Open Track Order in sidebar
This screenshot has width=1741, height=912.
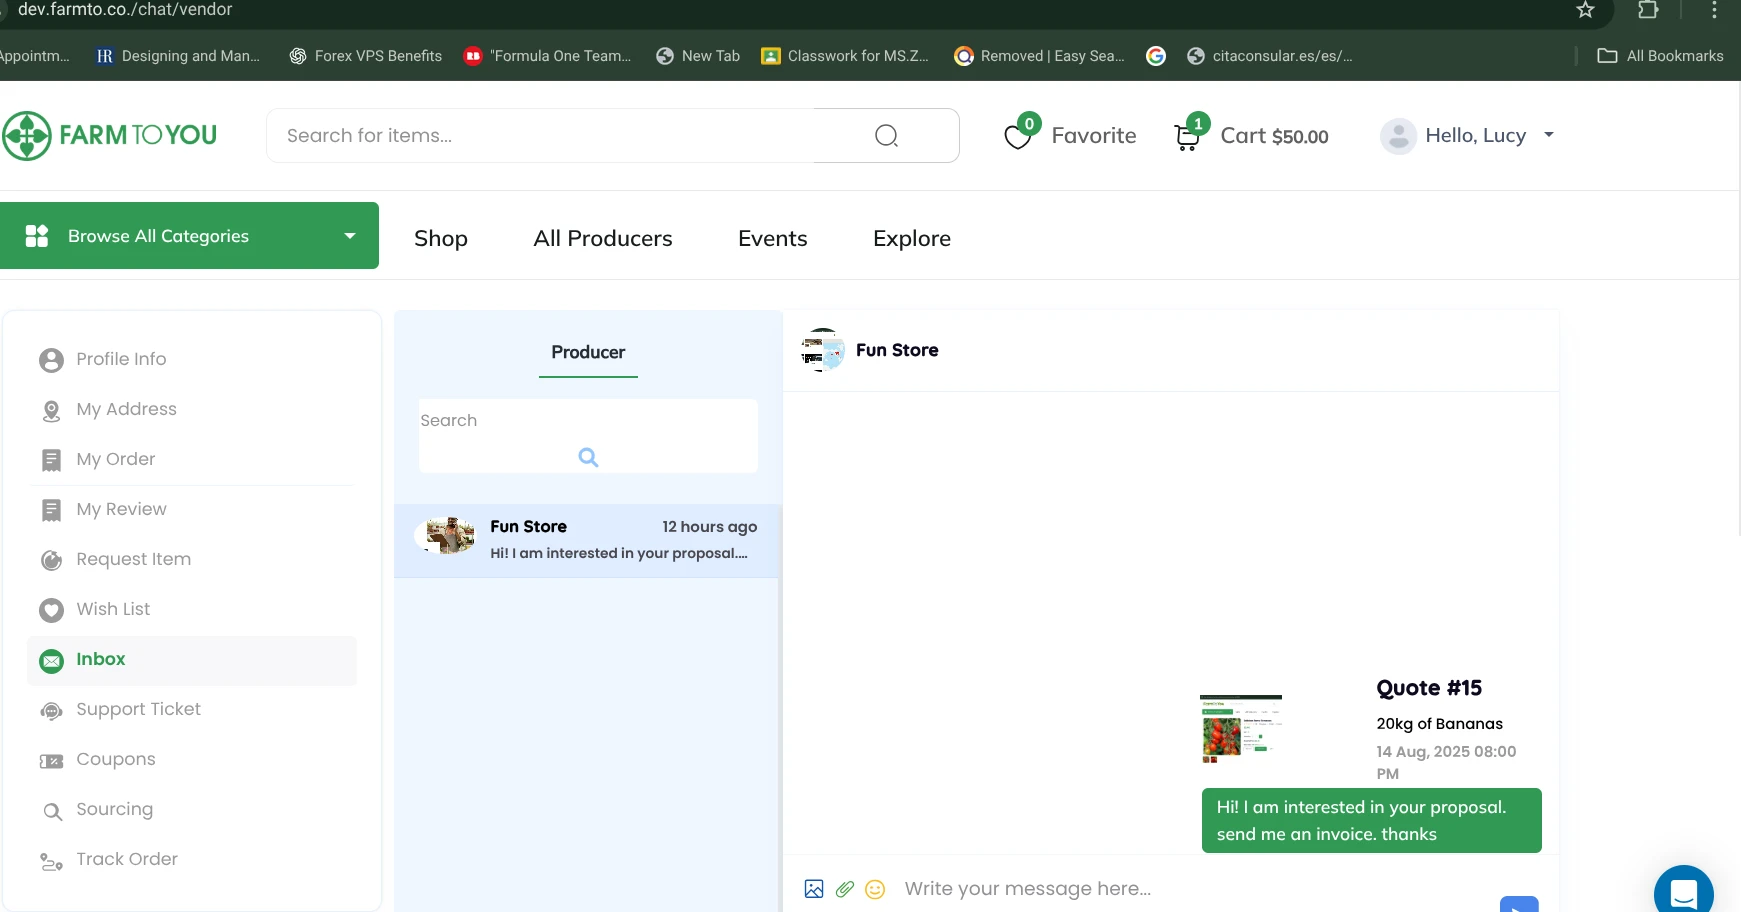[127, 859]
